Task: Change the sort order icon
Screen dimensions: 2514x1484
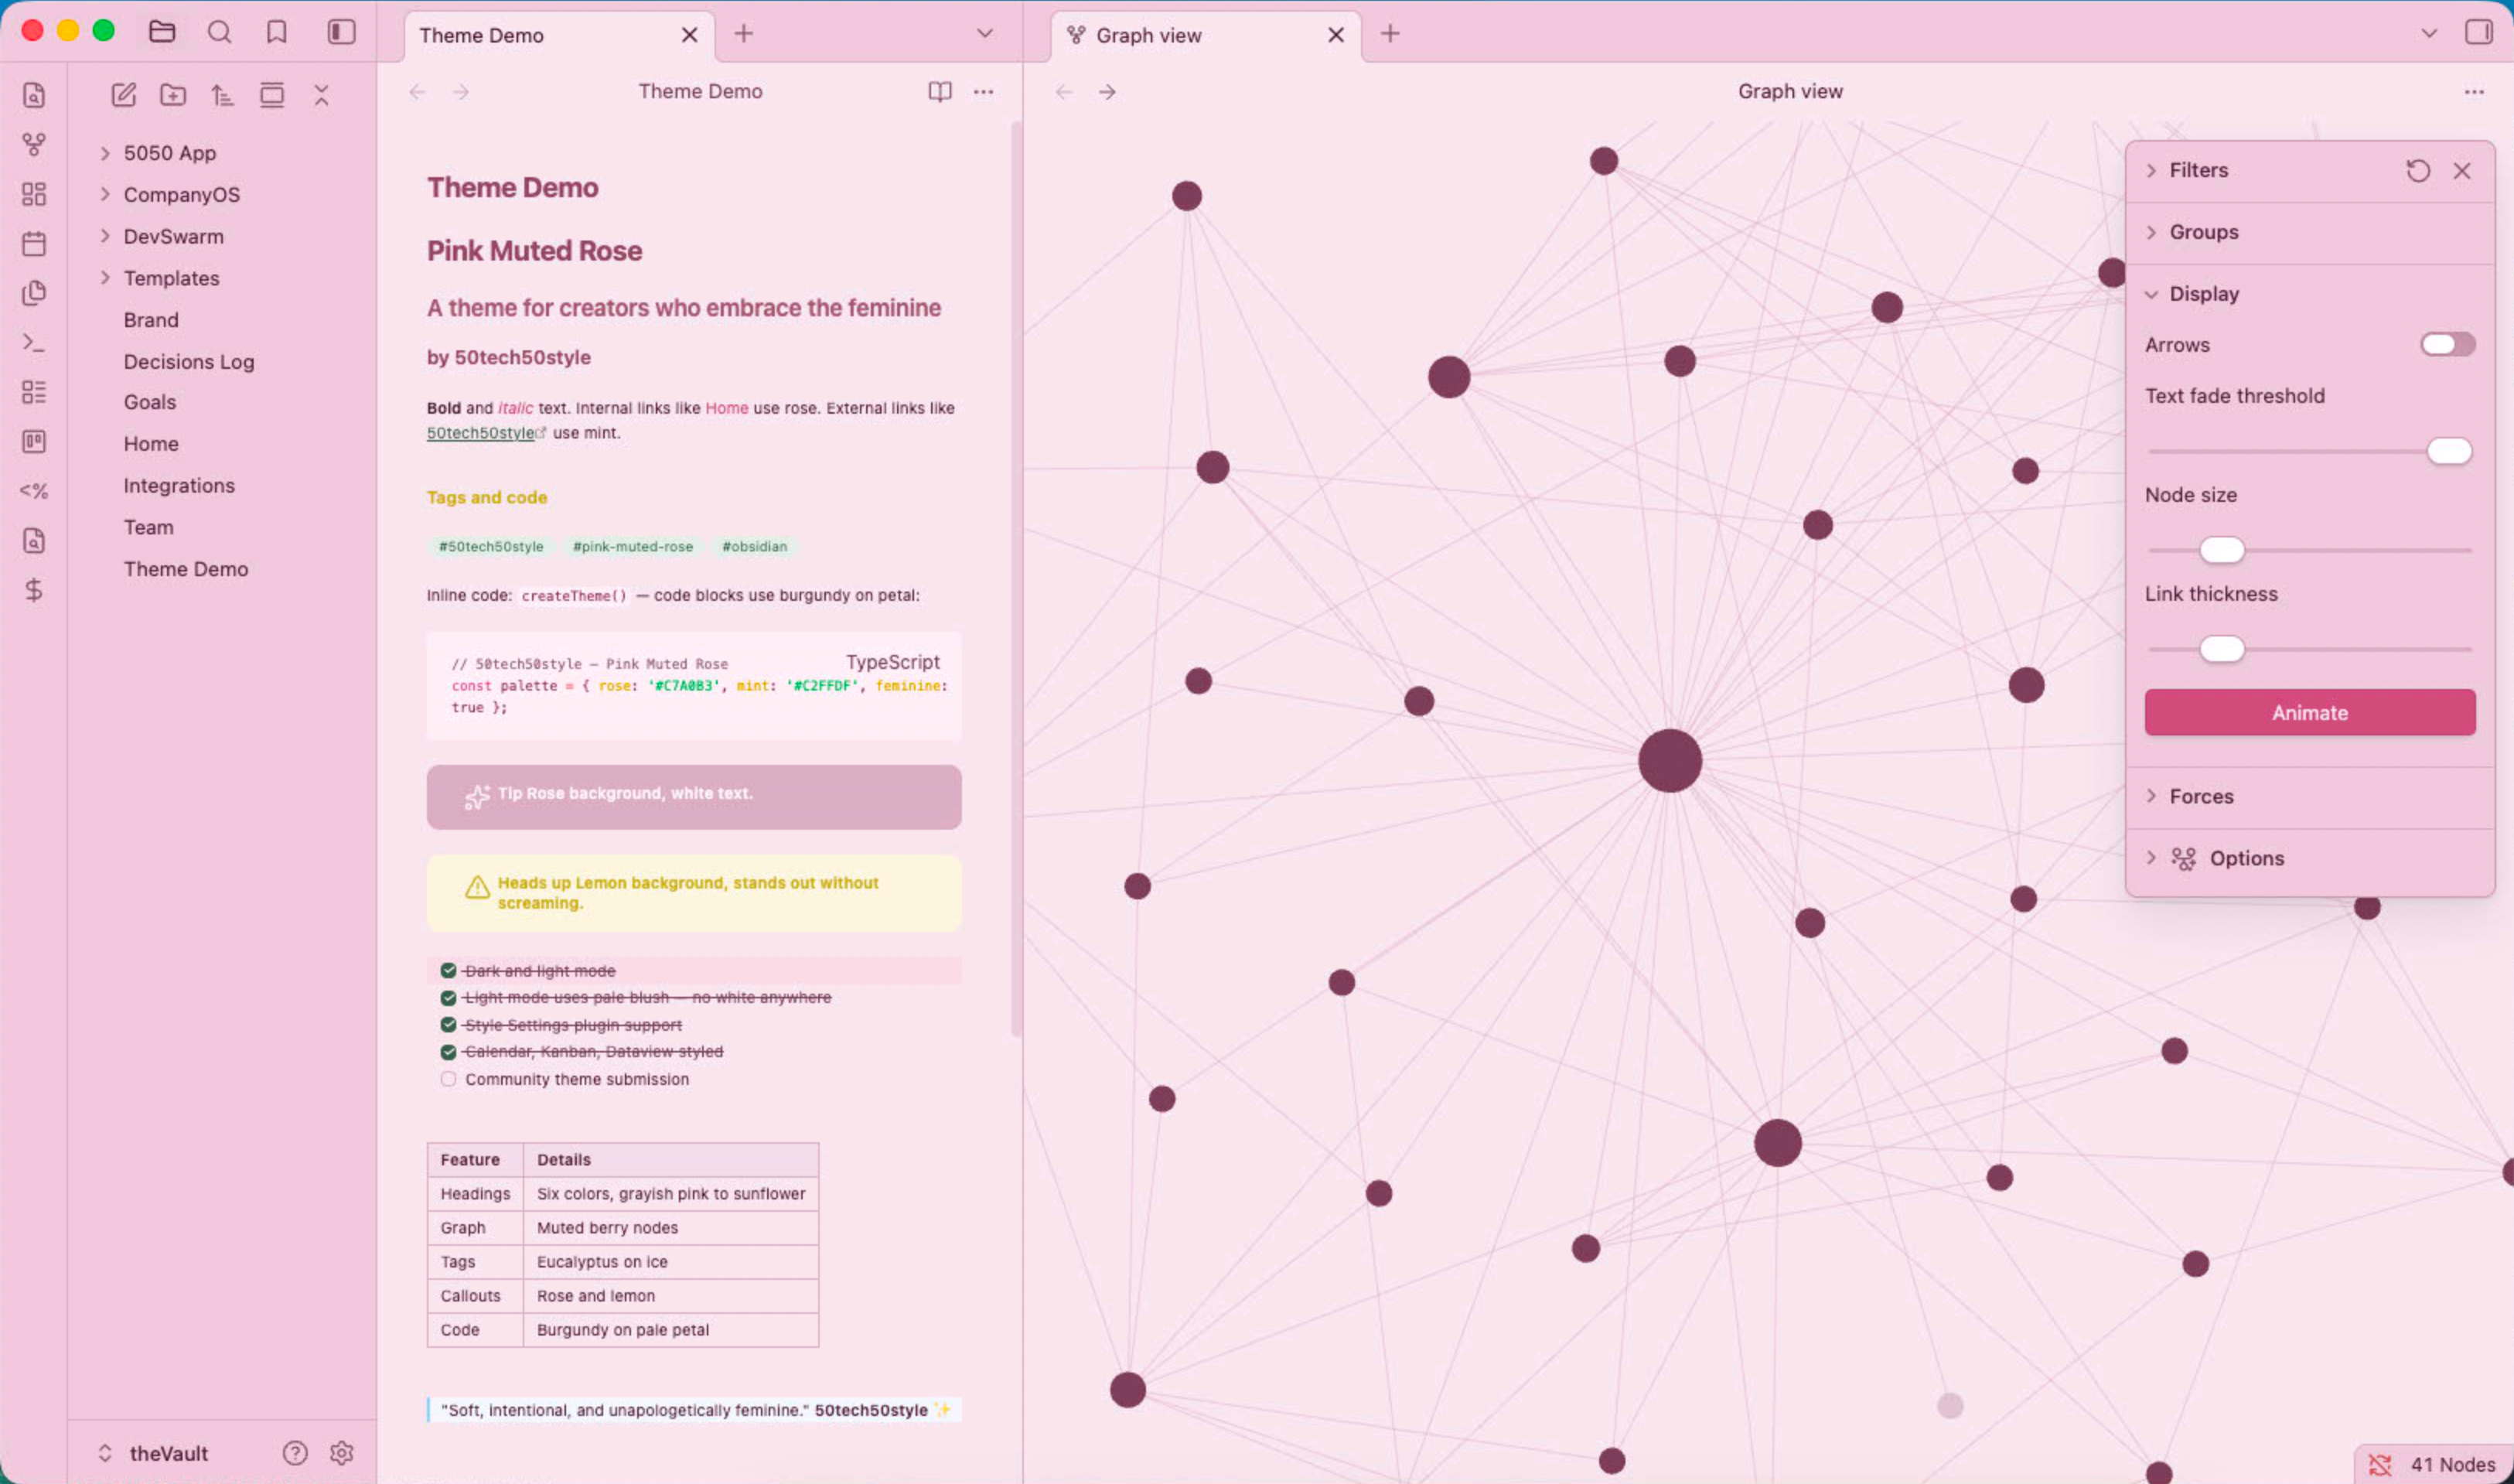Action: click(222, 95)
